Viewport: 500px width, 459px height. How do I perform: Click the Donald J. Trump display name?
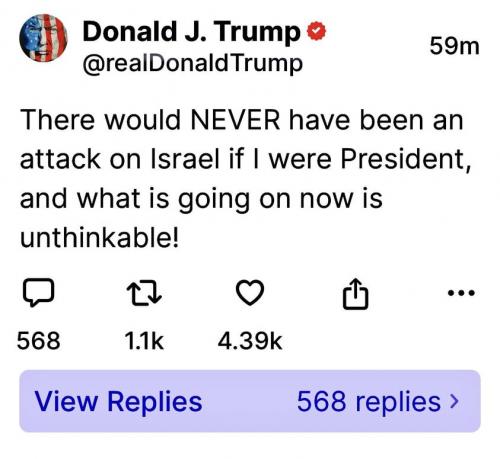pos(191,32)
